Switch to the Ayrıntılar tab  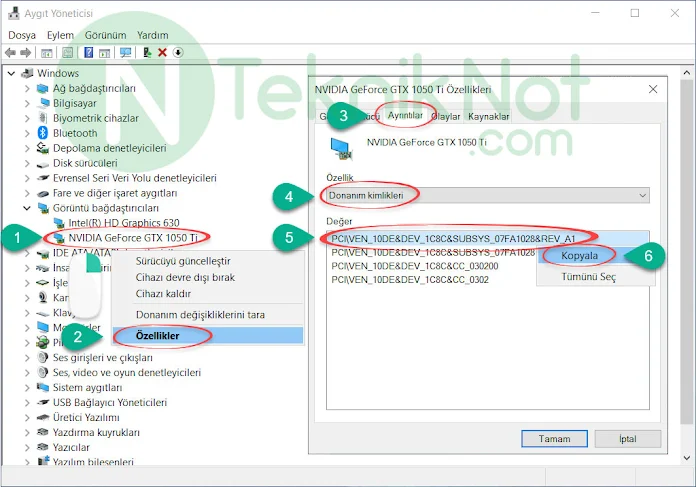click(x=405, y=115)
